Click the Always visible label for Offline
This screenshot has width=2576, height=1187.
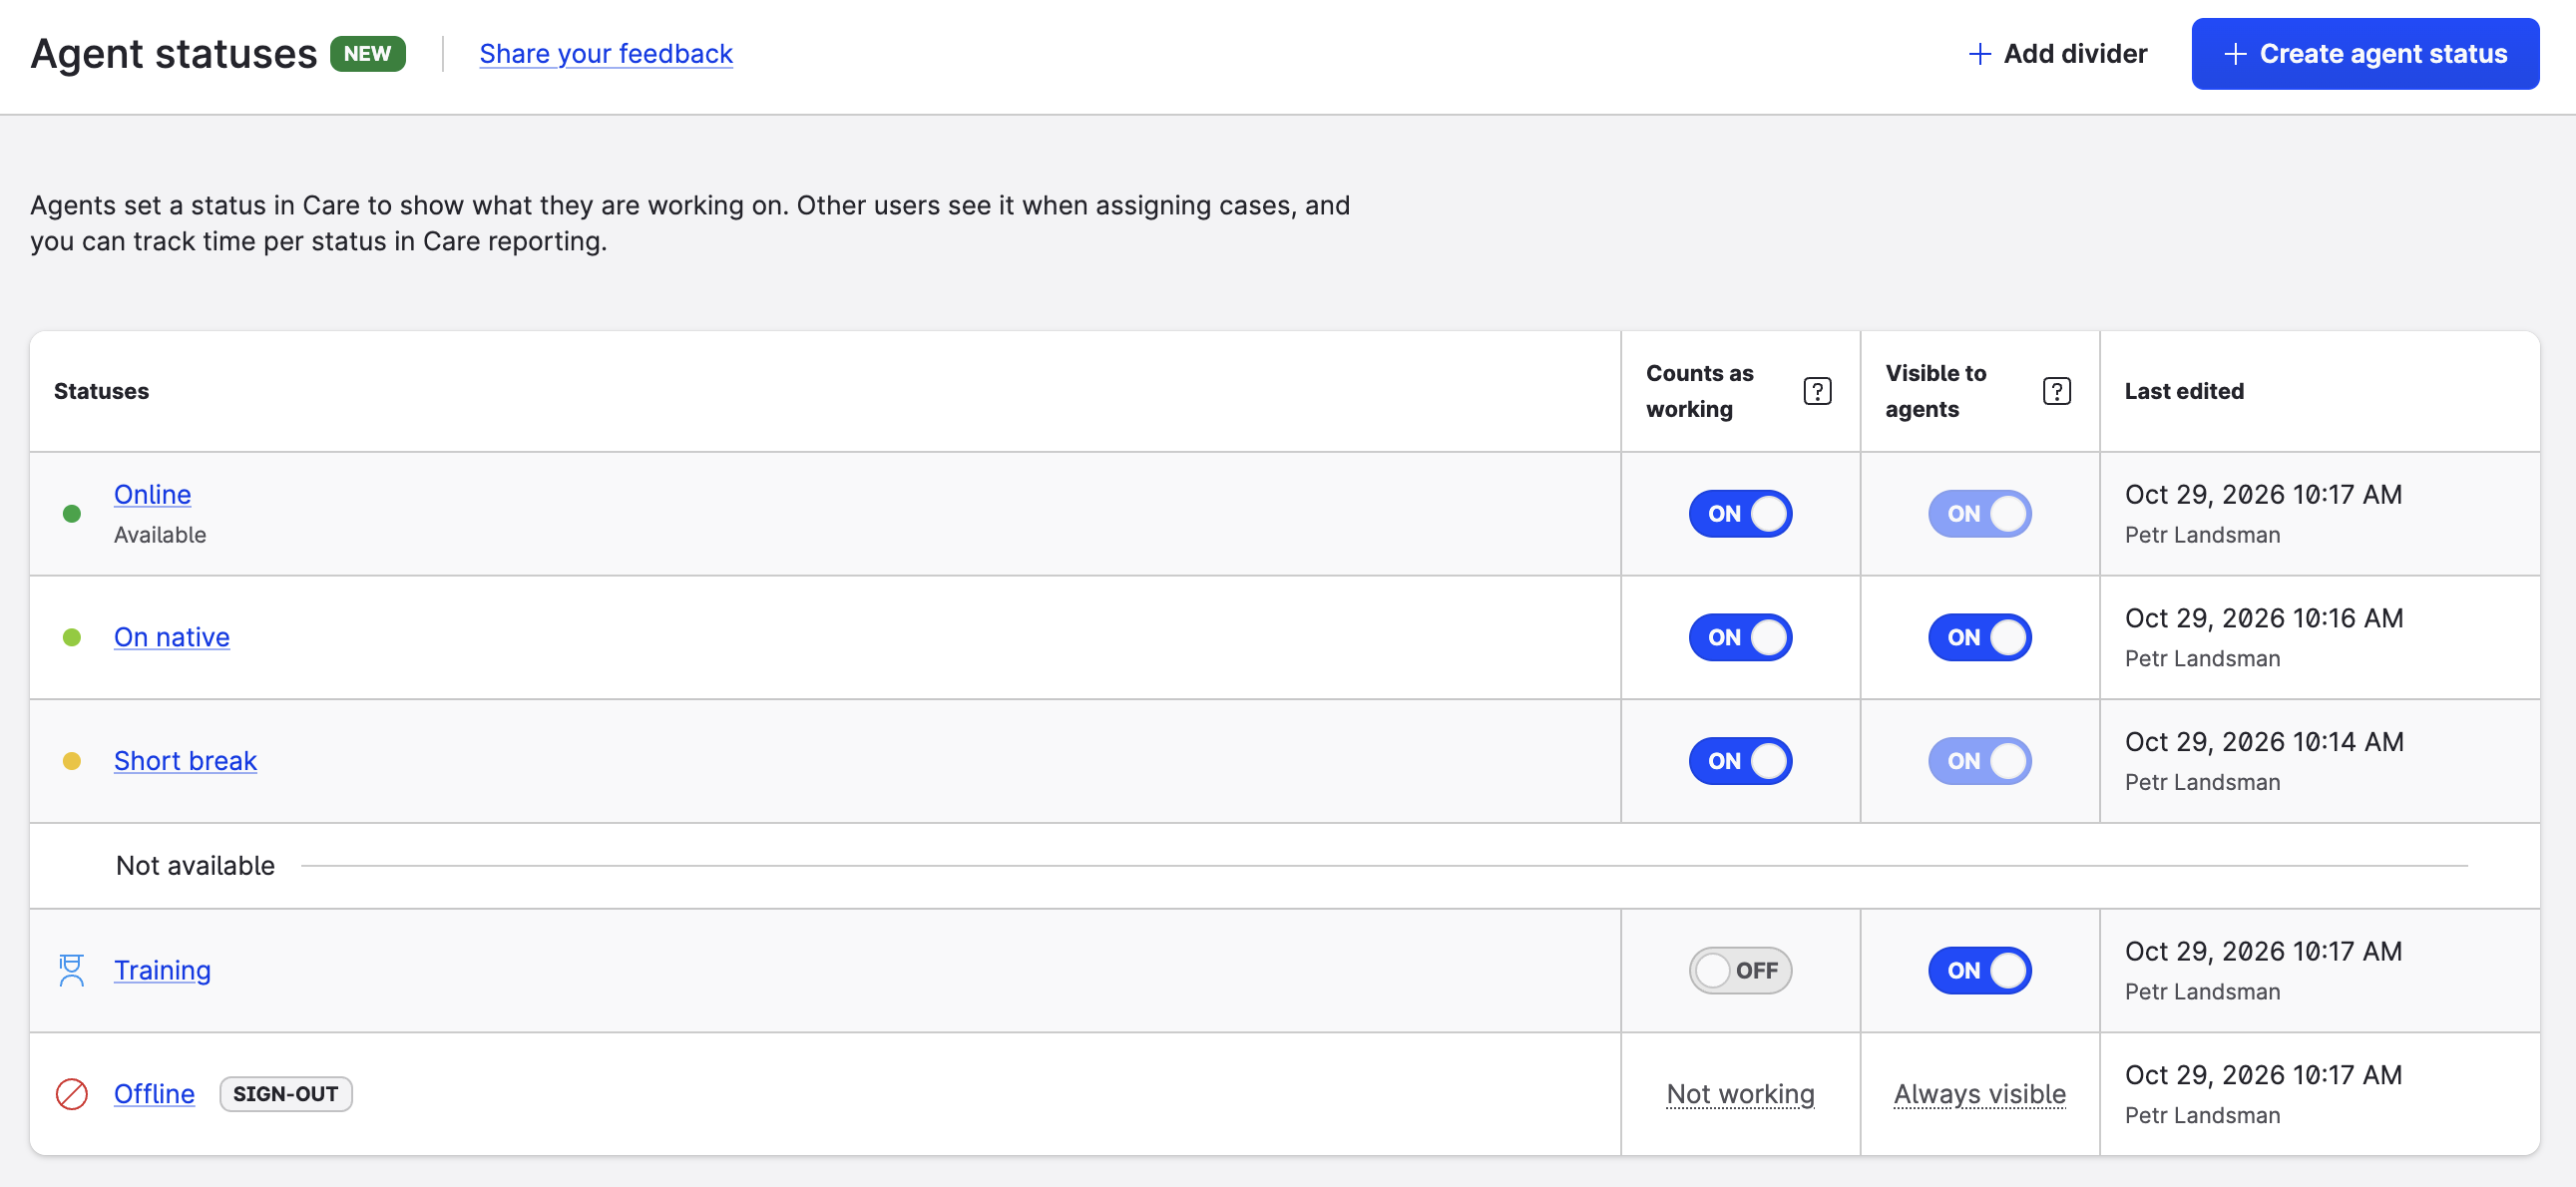pyautogui.click(x=1979, y=1094)
